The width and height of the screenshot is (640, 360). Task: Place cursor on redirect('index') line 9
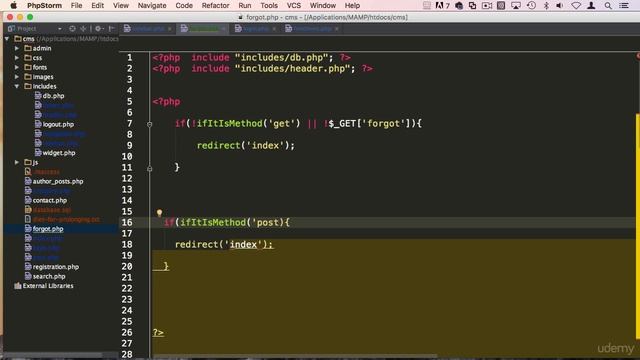(x=245, y=146)
